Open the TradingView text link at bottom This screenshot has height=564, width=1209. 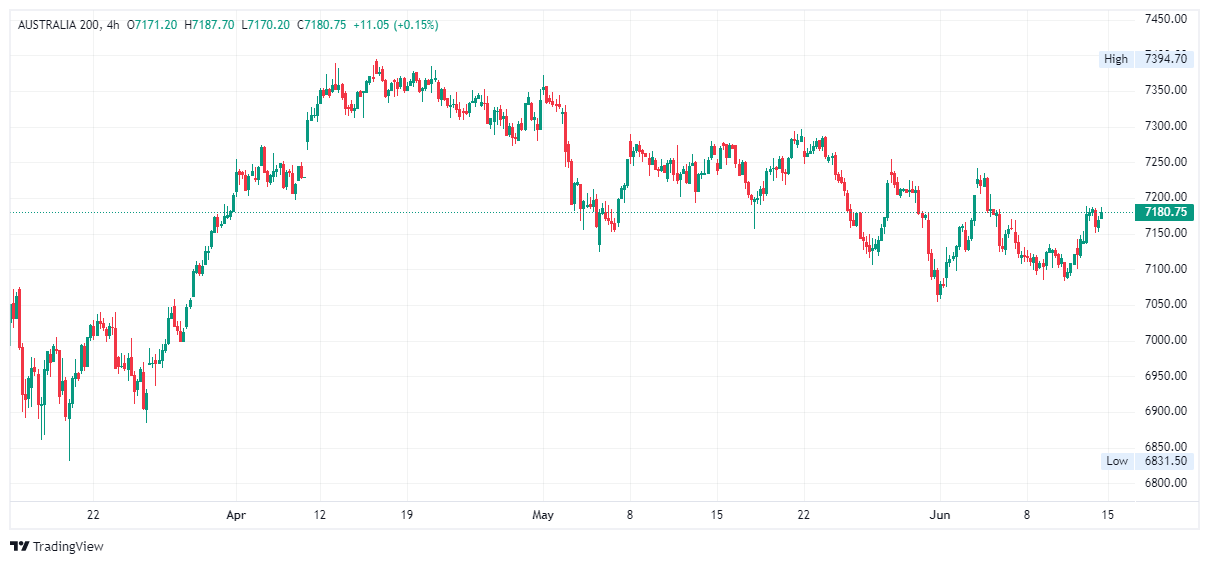(68, 547)
